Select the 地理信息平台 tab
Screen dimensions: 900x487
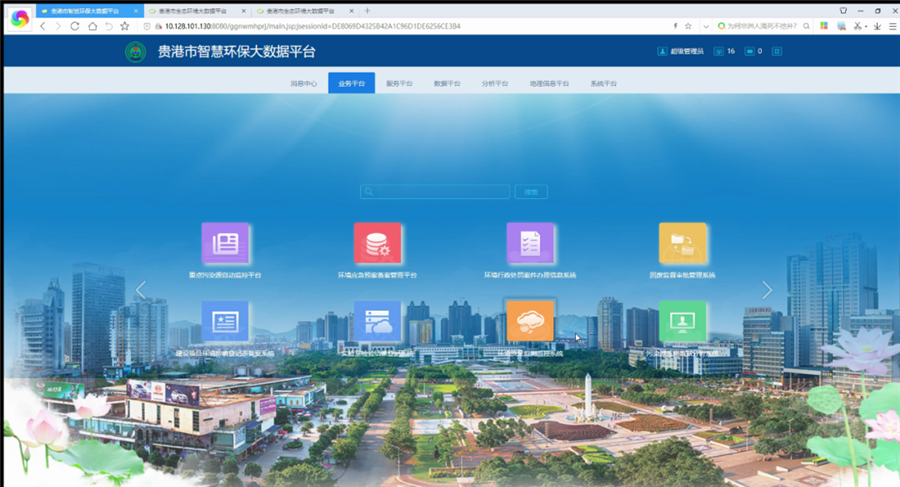549,84
